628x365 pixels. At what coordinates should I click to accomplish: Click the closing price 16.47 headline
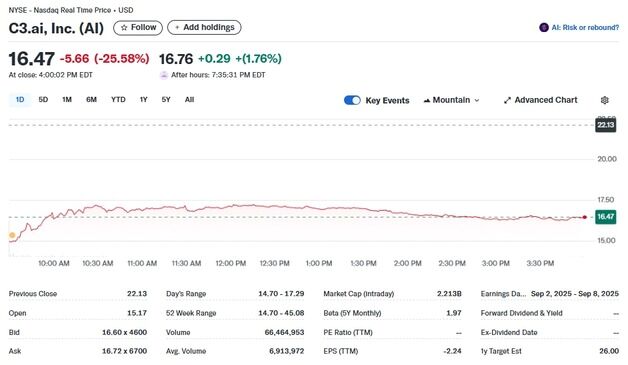pos(32,59)
